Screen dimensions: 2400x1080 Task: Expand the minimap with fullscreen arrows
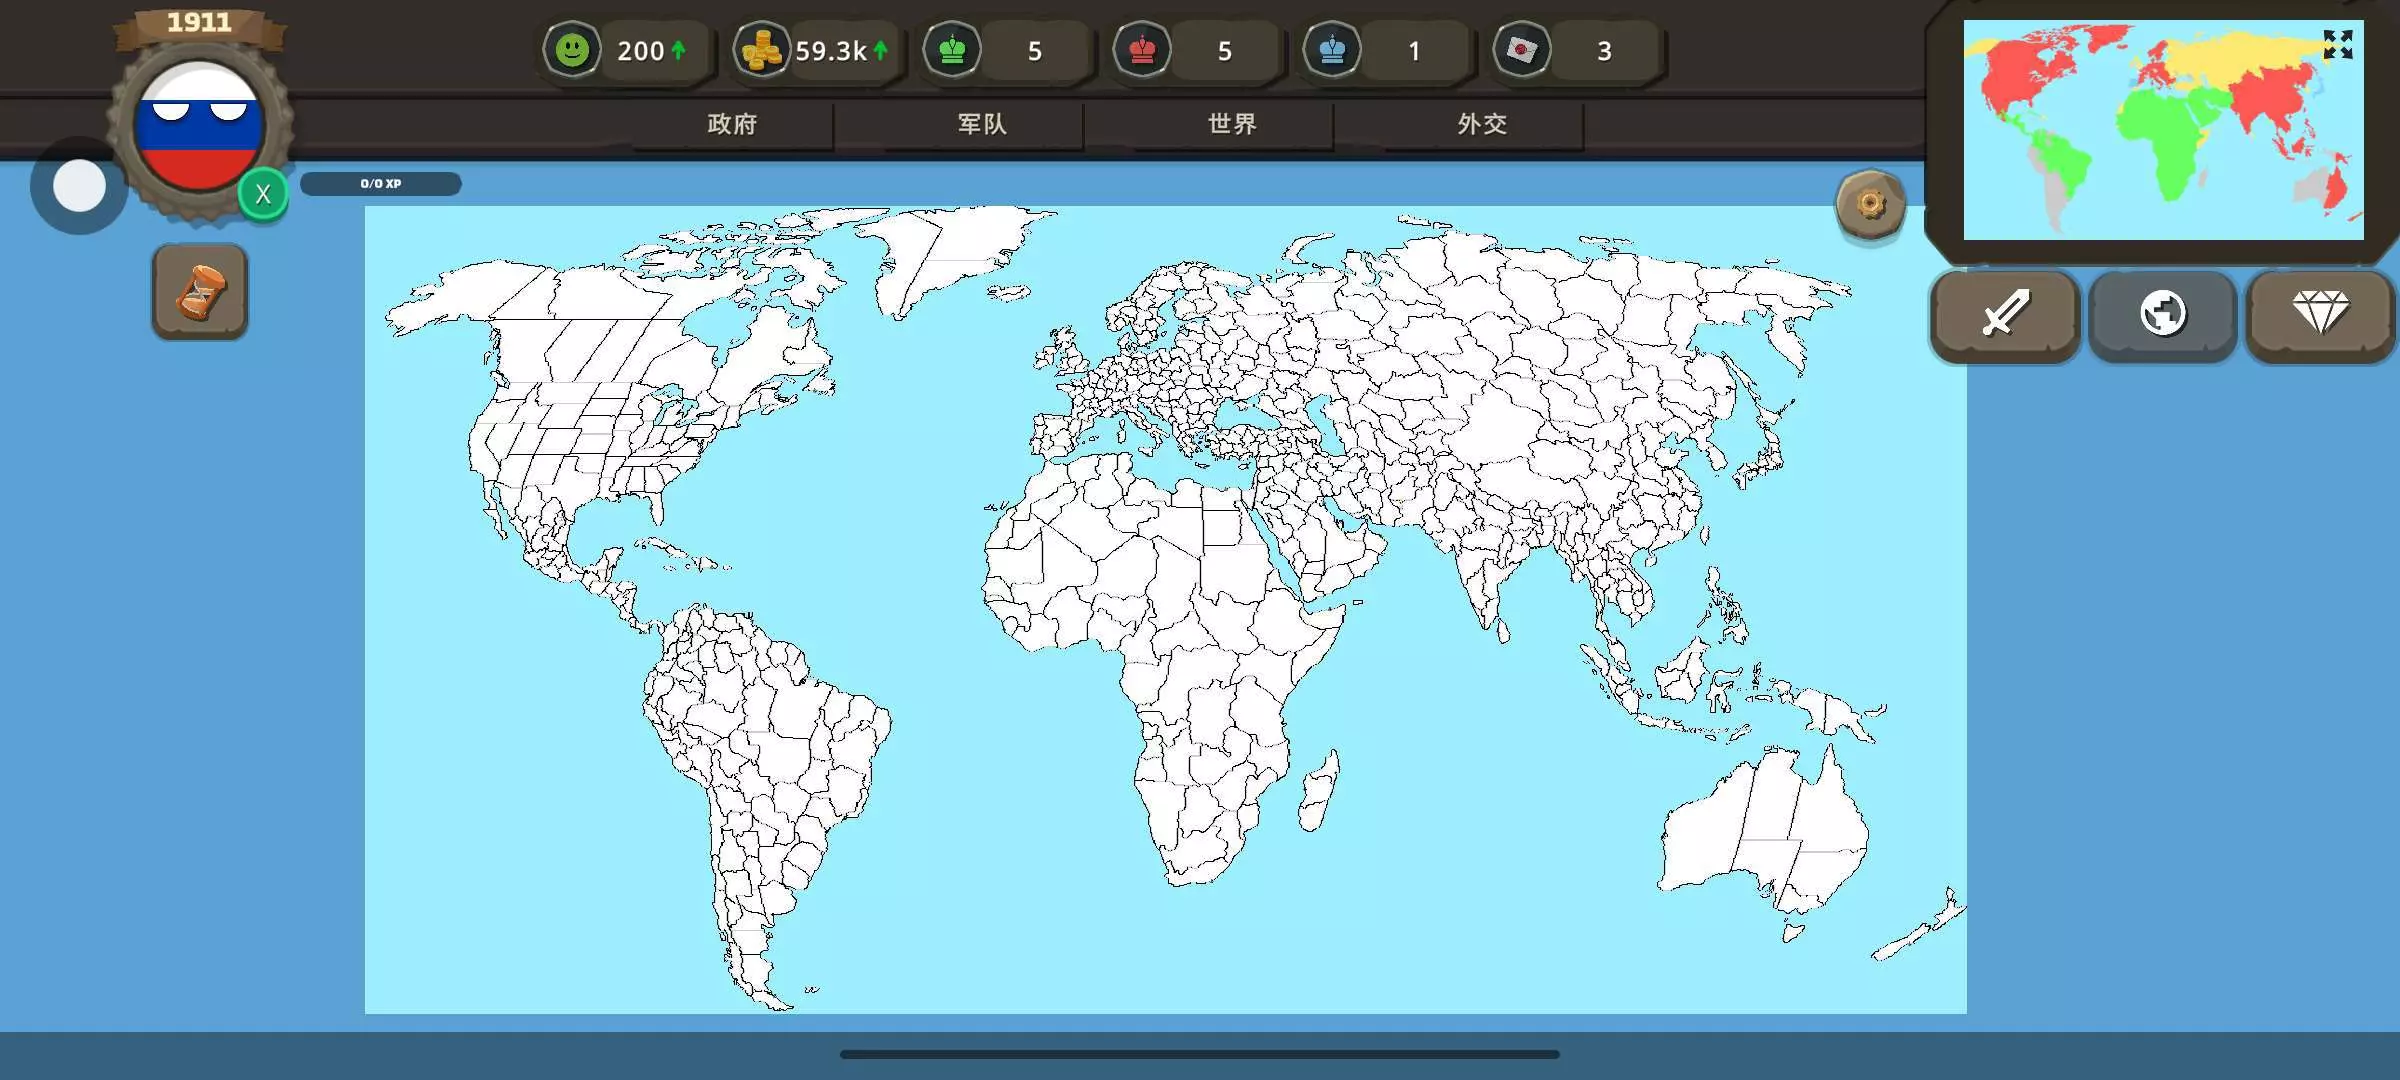pos(2337,45)
